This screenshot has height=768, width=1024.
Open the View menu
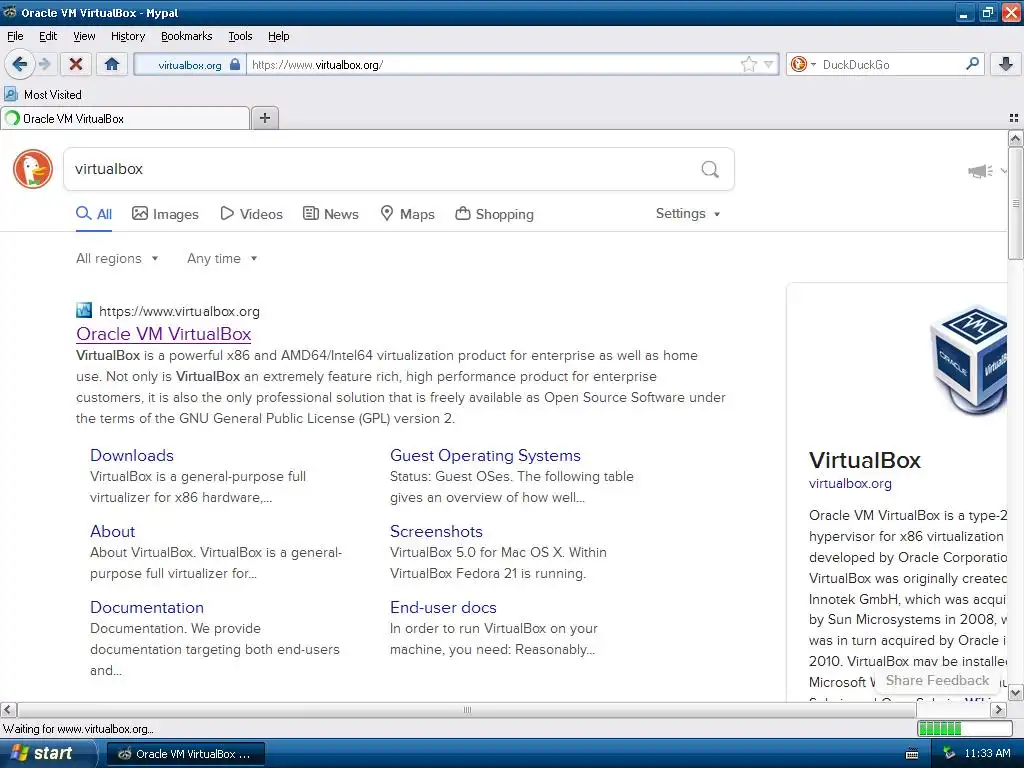point(84,36)
